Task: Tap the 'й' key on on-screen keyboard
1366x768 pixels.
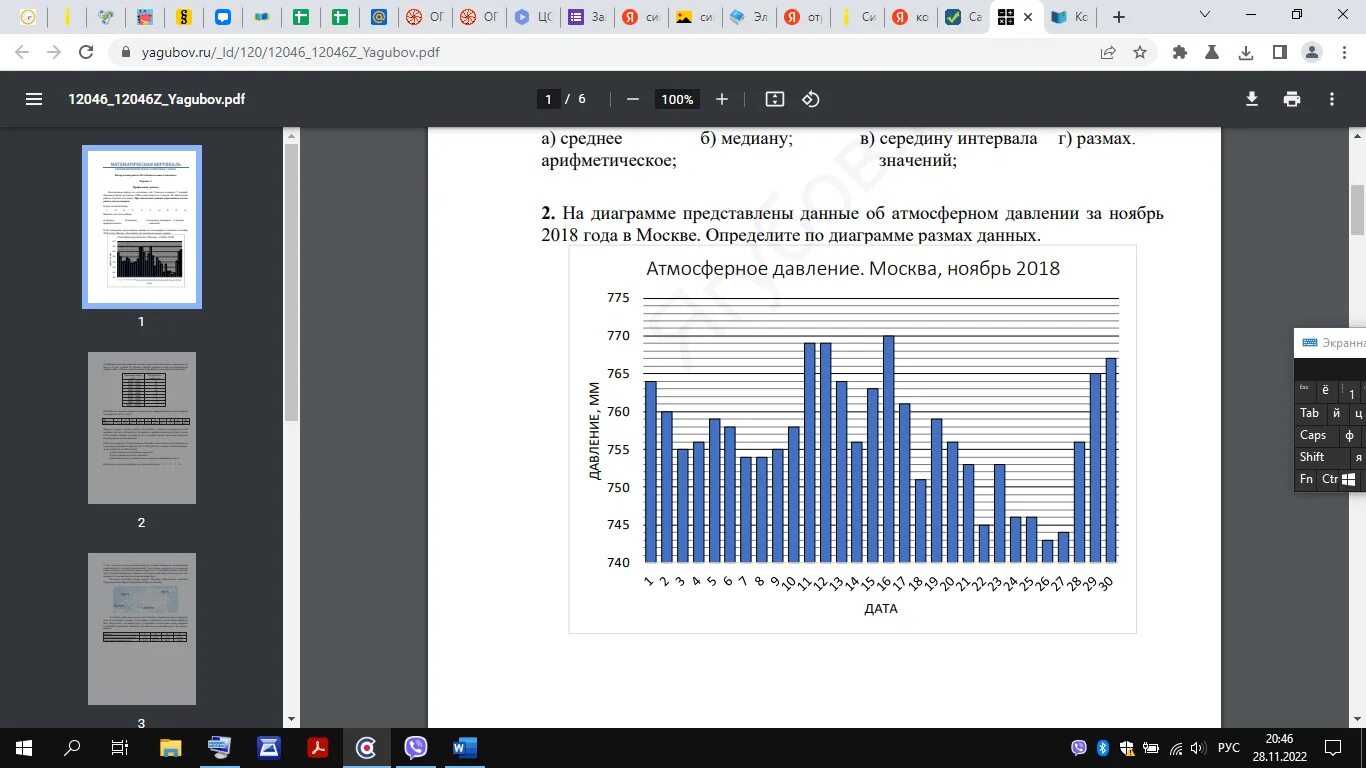Action: coord(1336,413)
